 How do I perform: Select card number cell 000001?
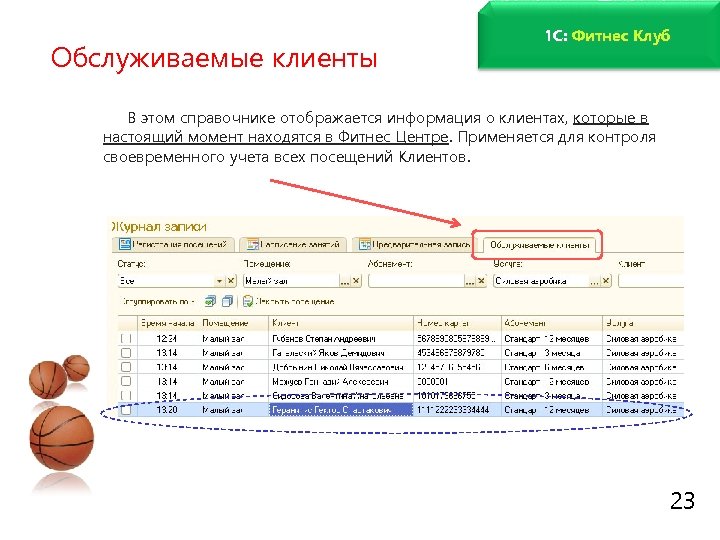pyautogui.click(x=457, y=382)
